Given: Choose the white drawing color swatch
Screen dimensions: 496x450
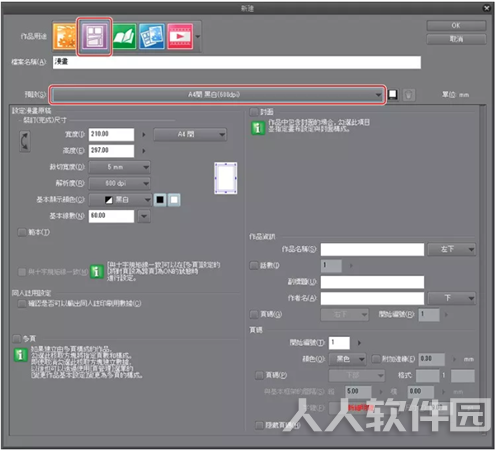Looking at the screenshot, I should coord(174,200).
